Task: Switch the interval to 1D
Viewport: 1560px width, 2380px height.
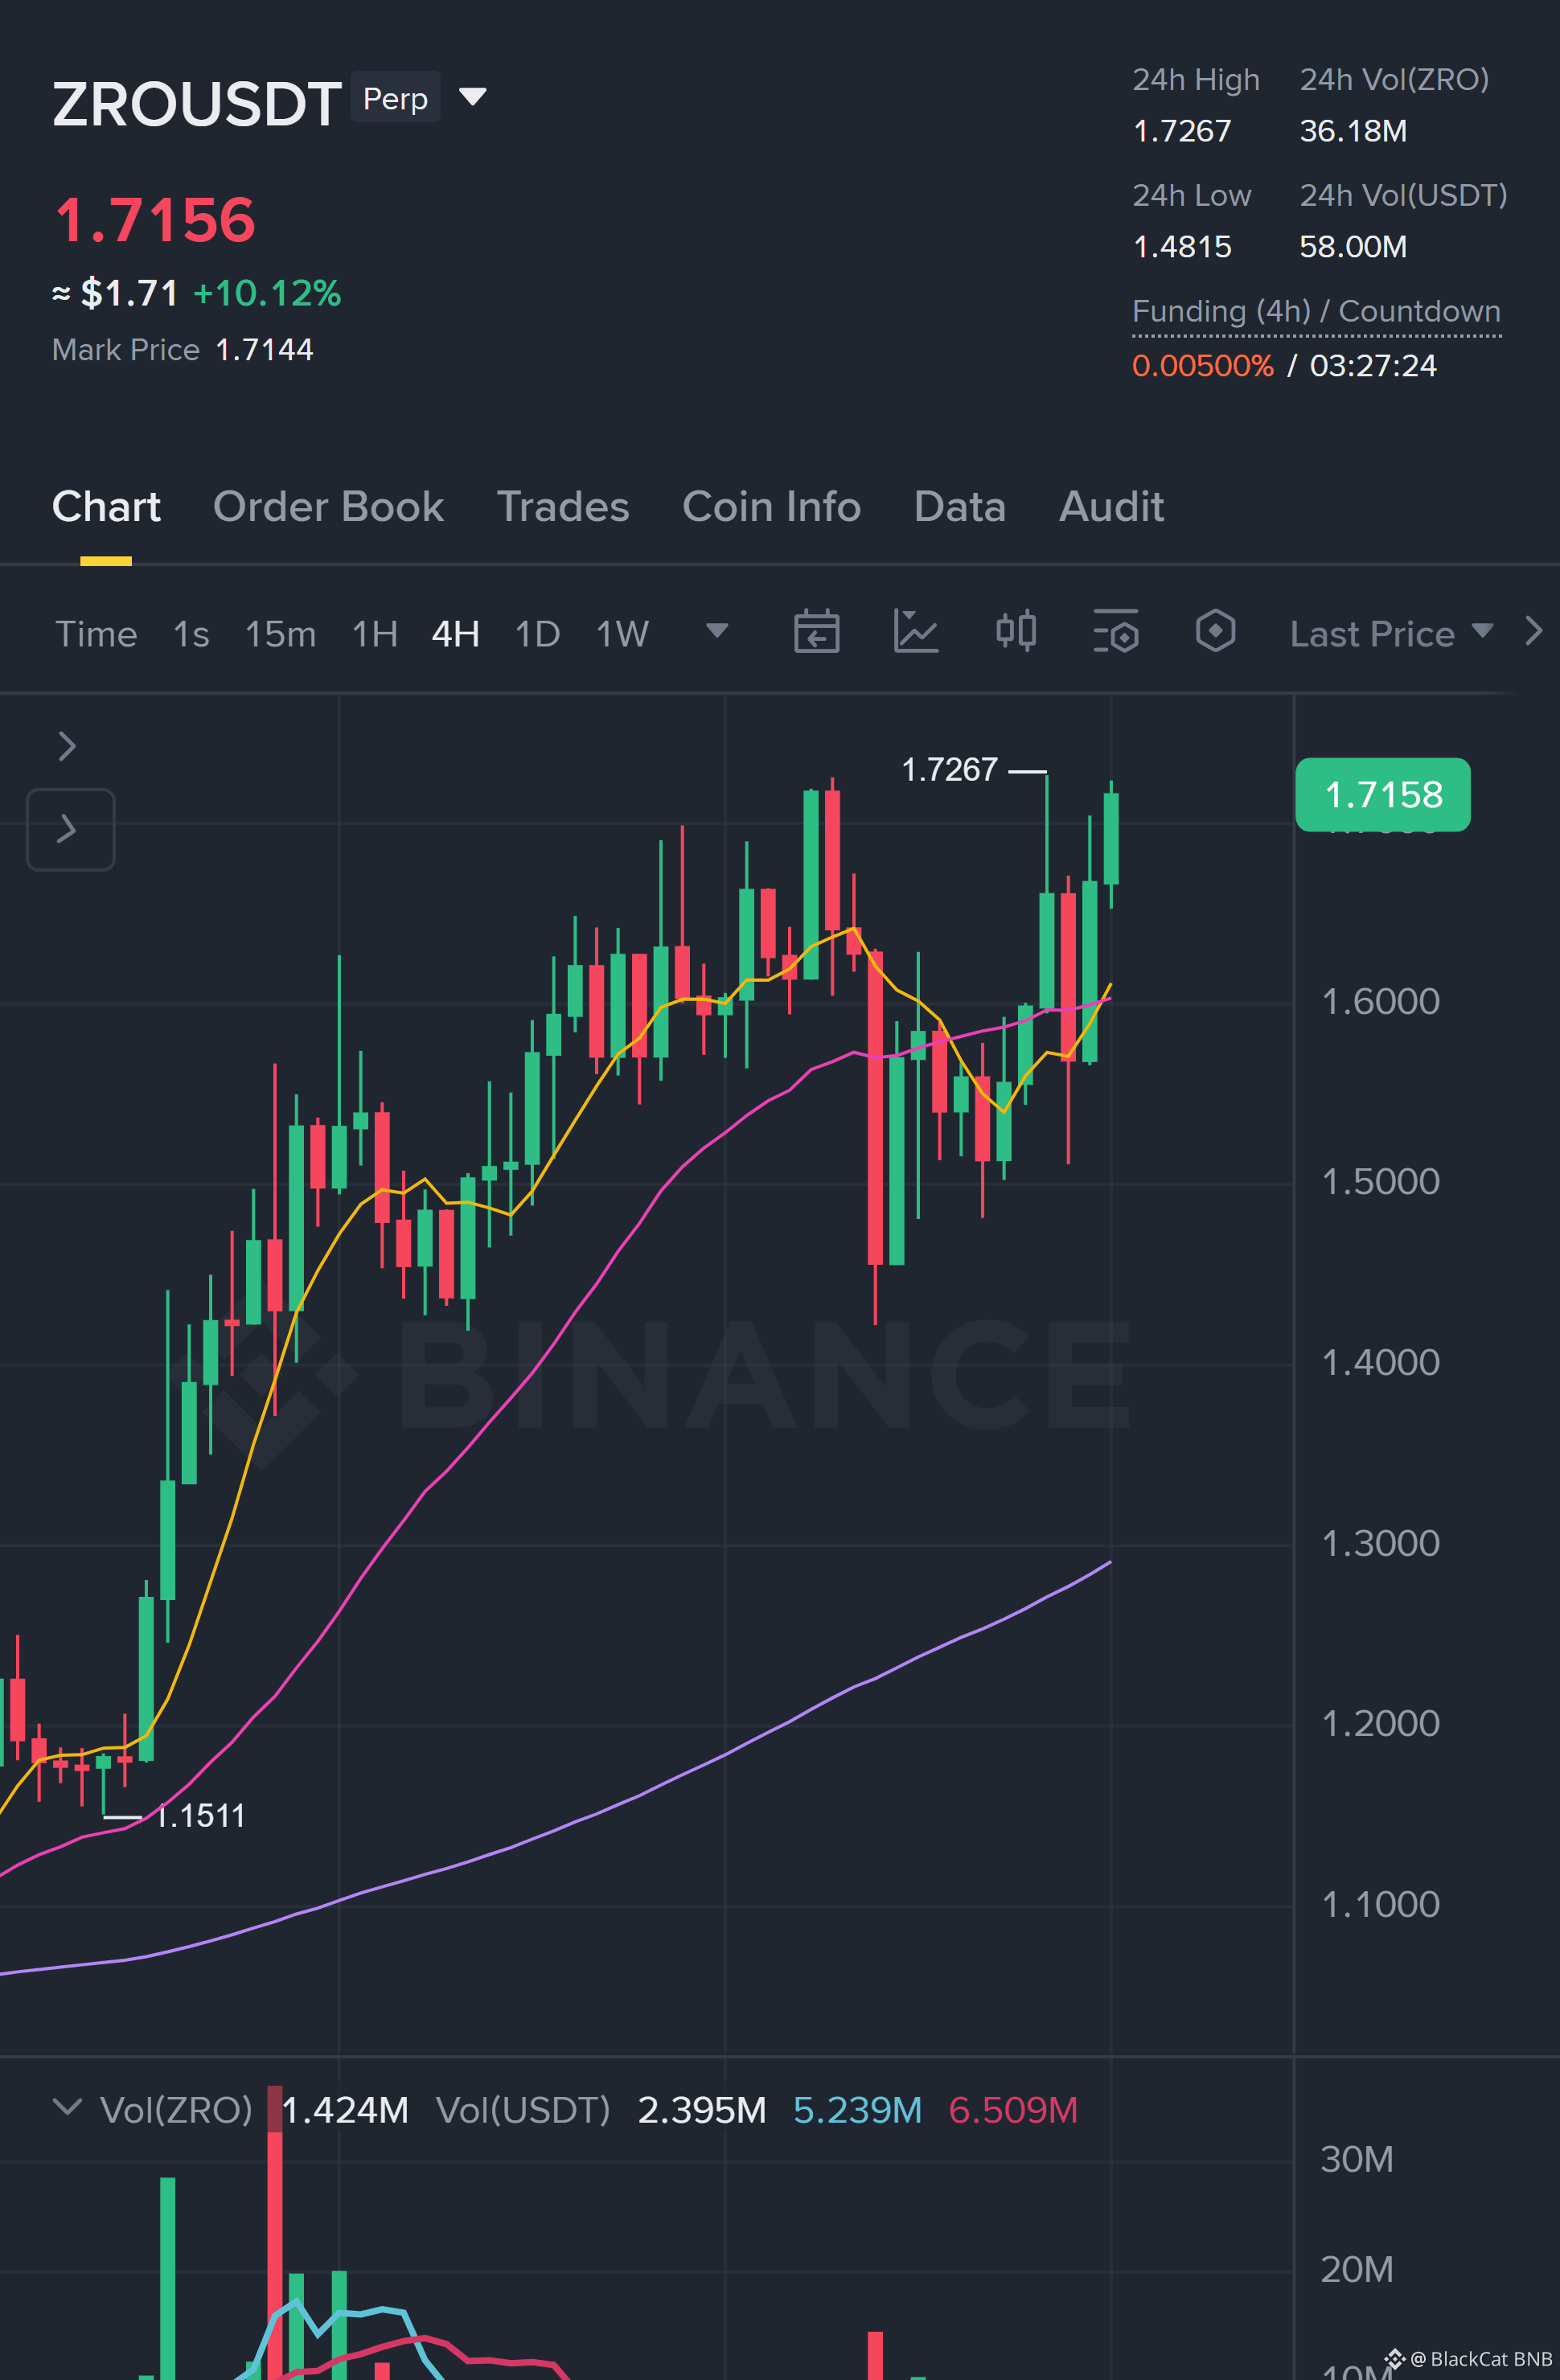Action: point(537,634)
